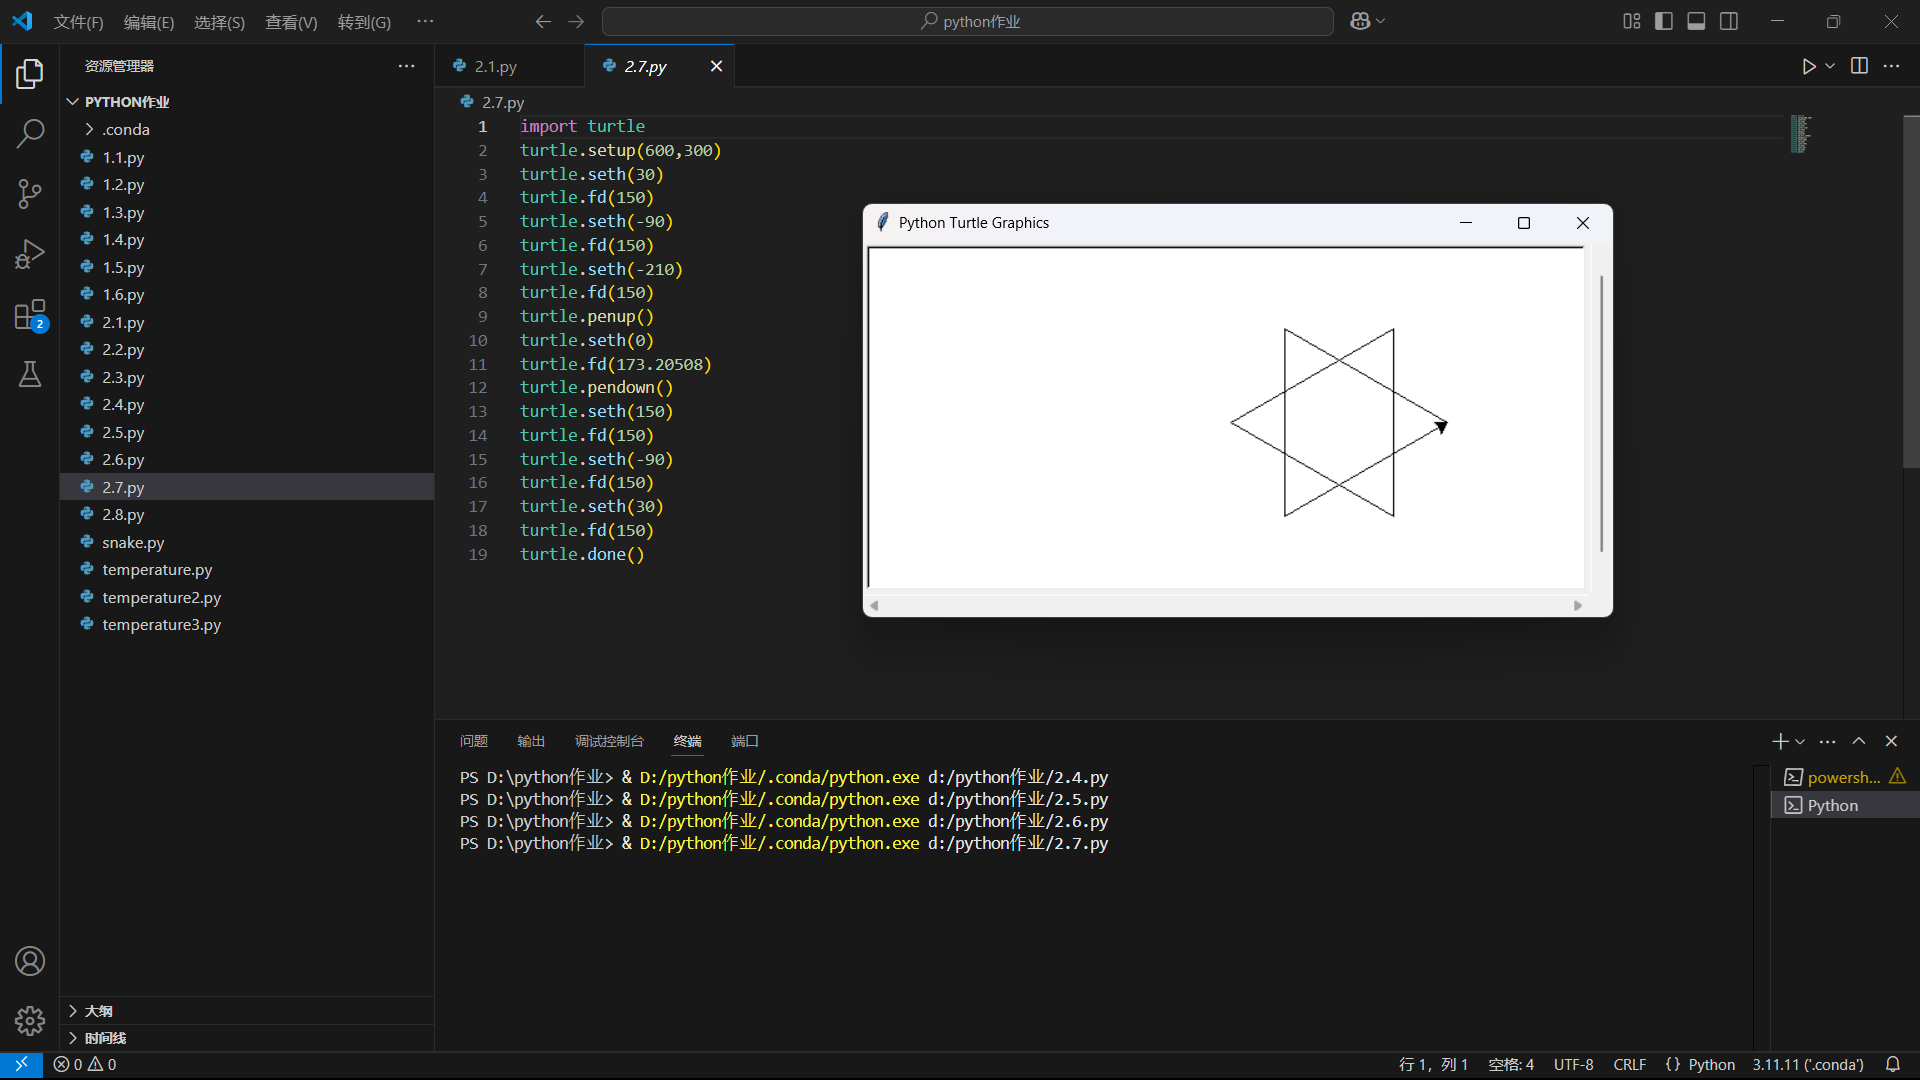The height and width of the screenshot is (1080, 1920).
Task: Open Manage gear settings icon
Action: click(30, 1020)
